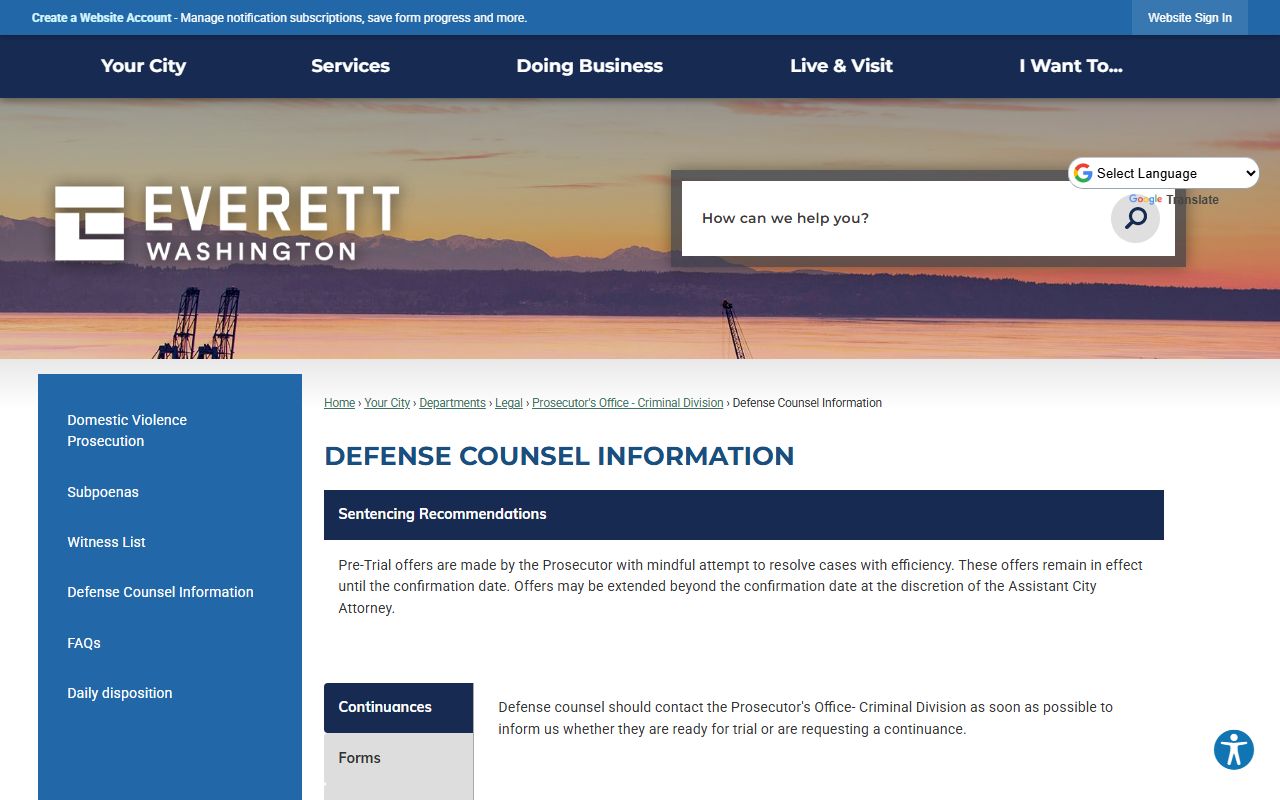
Task: Open the I Want To... menu
Action: (x=1070, y=66)
